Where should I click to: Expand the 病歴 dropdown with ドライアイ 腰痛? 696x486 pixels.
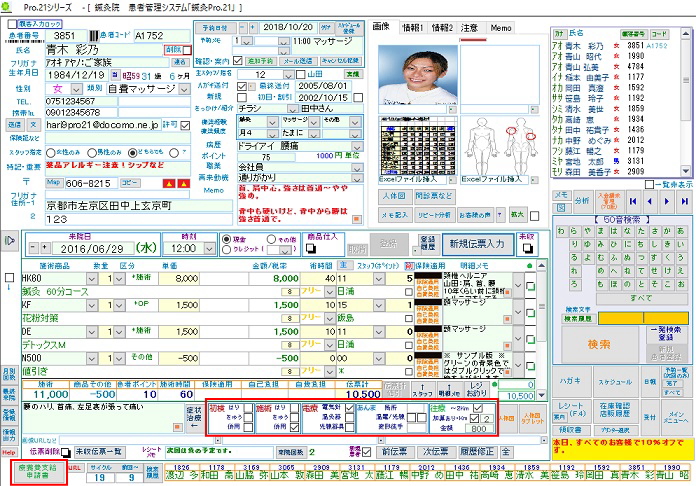coord(357,146)
